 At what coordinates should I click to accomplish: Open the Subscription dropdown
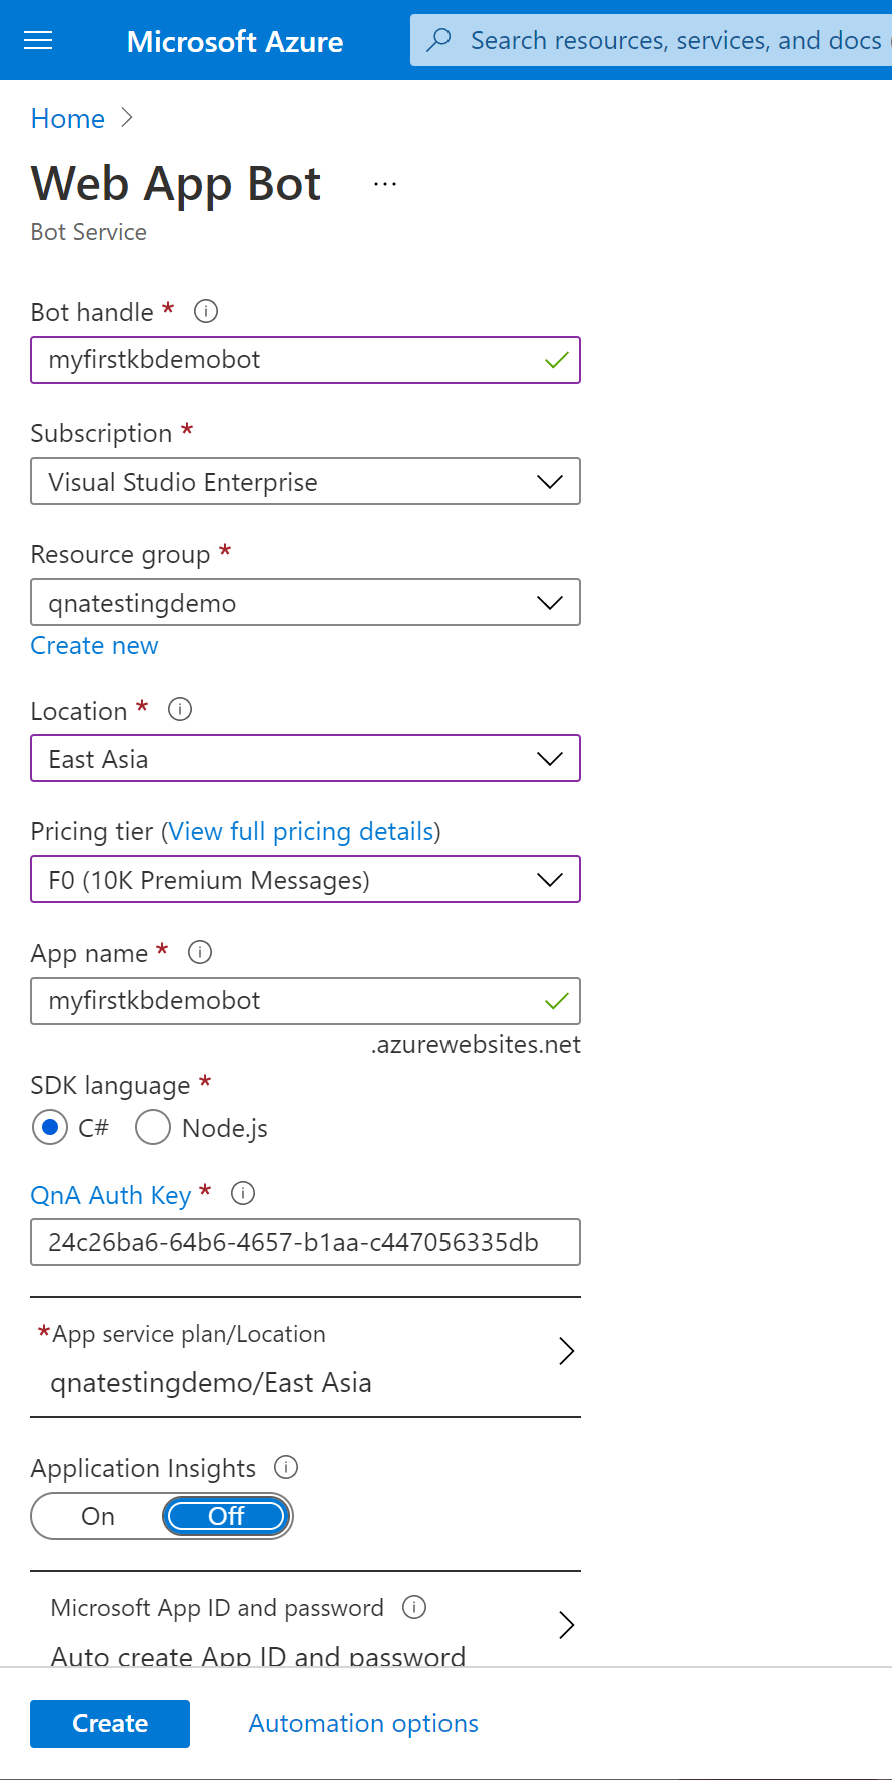305,482
